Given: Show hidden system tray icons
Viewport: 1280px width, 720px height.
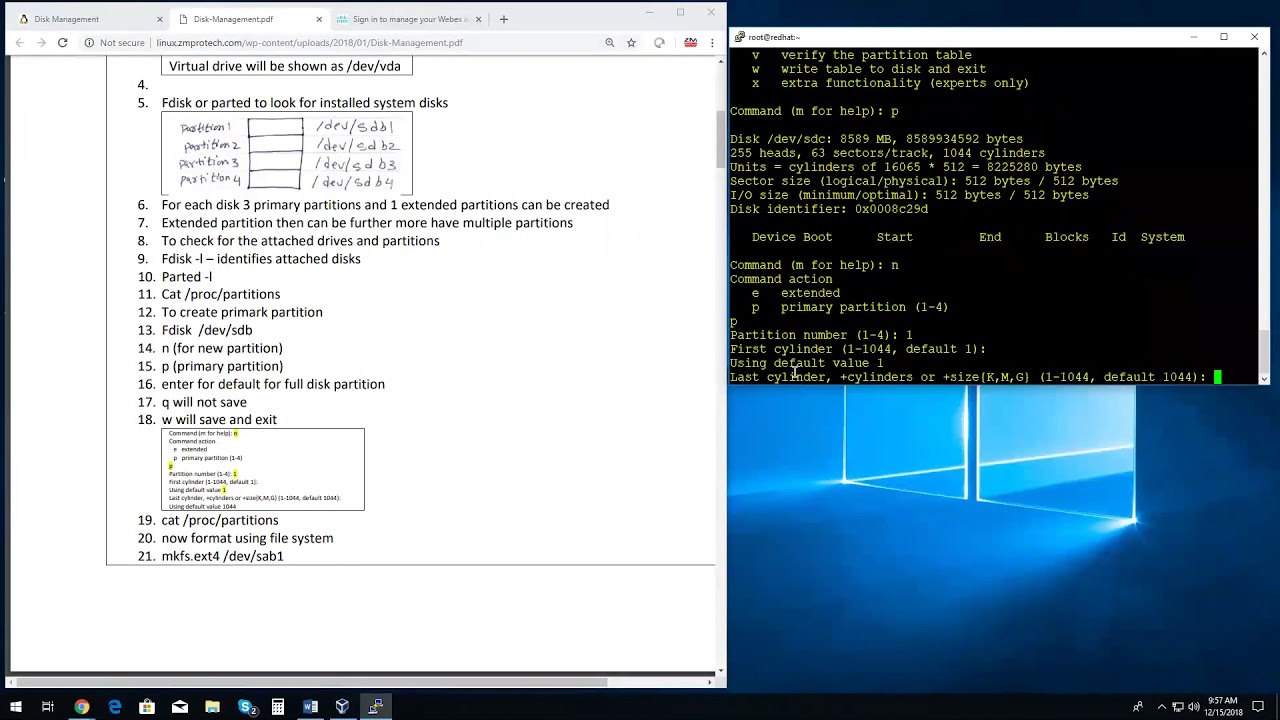Looking at the screenshot, I should pyautogui.click(x=1160, y=707).
